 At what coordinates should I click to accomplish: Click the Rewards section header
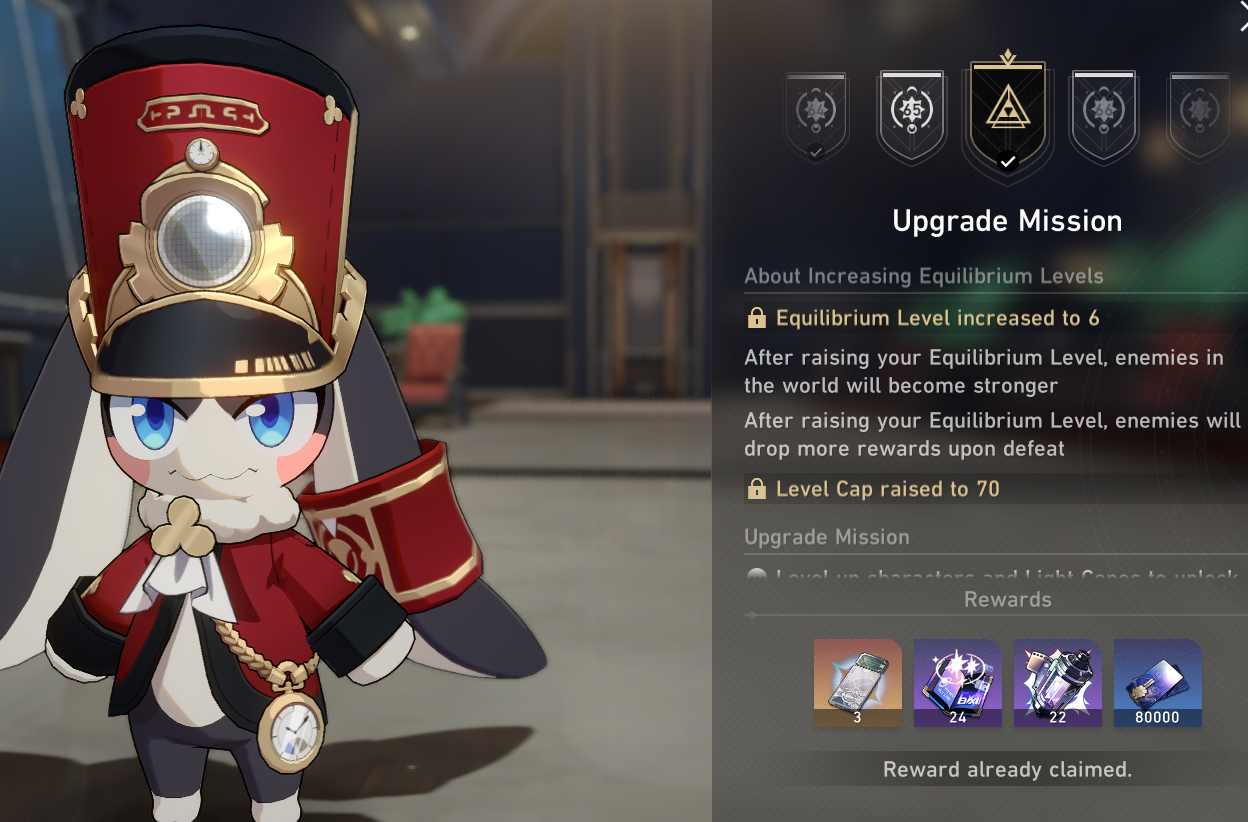[1007, 599]
